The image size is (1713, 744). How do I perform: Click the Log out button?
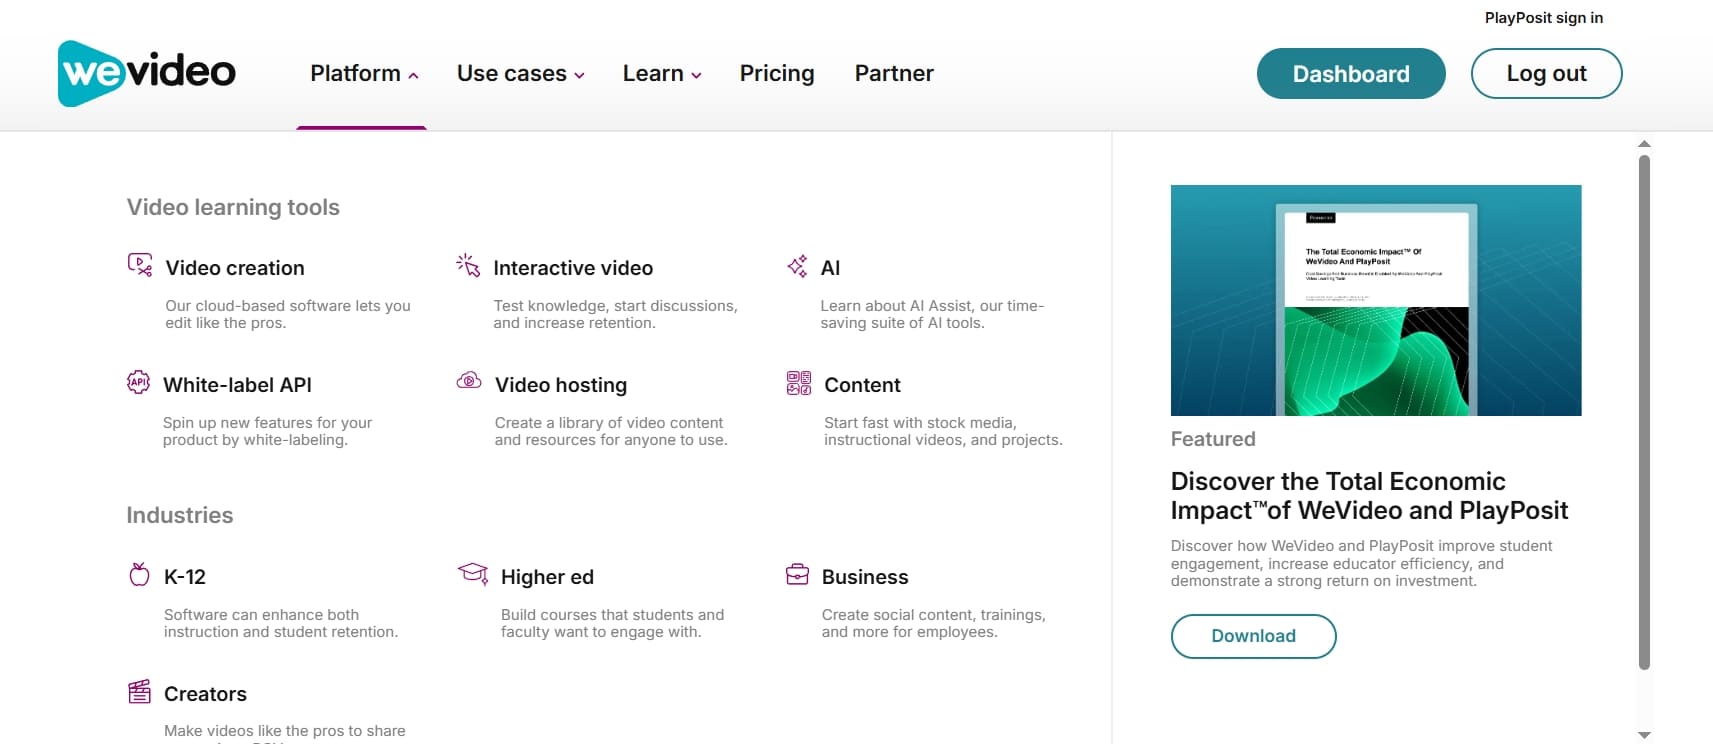1546,73
